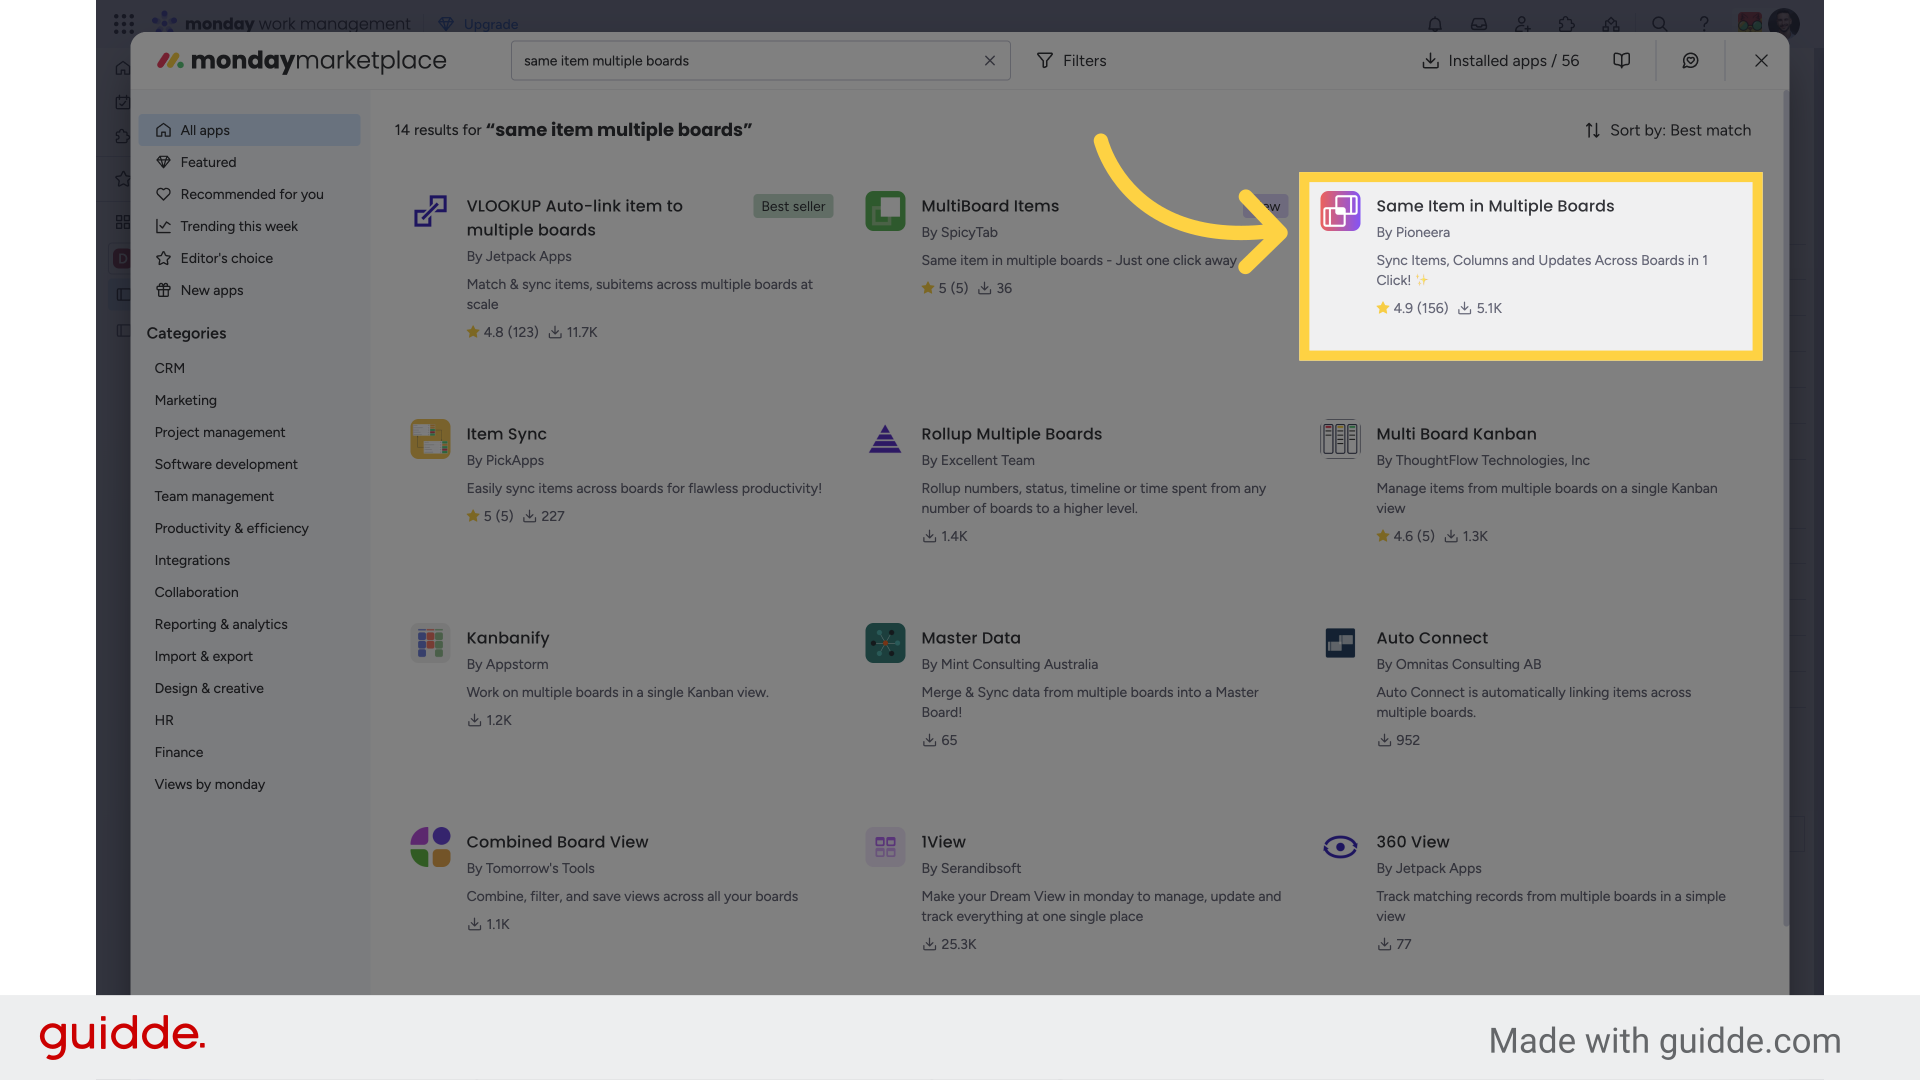
Task: Open Auto Connect title
Action: click(1432, 638)
